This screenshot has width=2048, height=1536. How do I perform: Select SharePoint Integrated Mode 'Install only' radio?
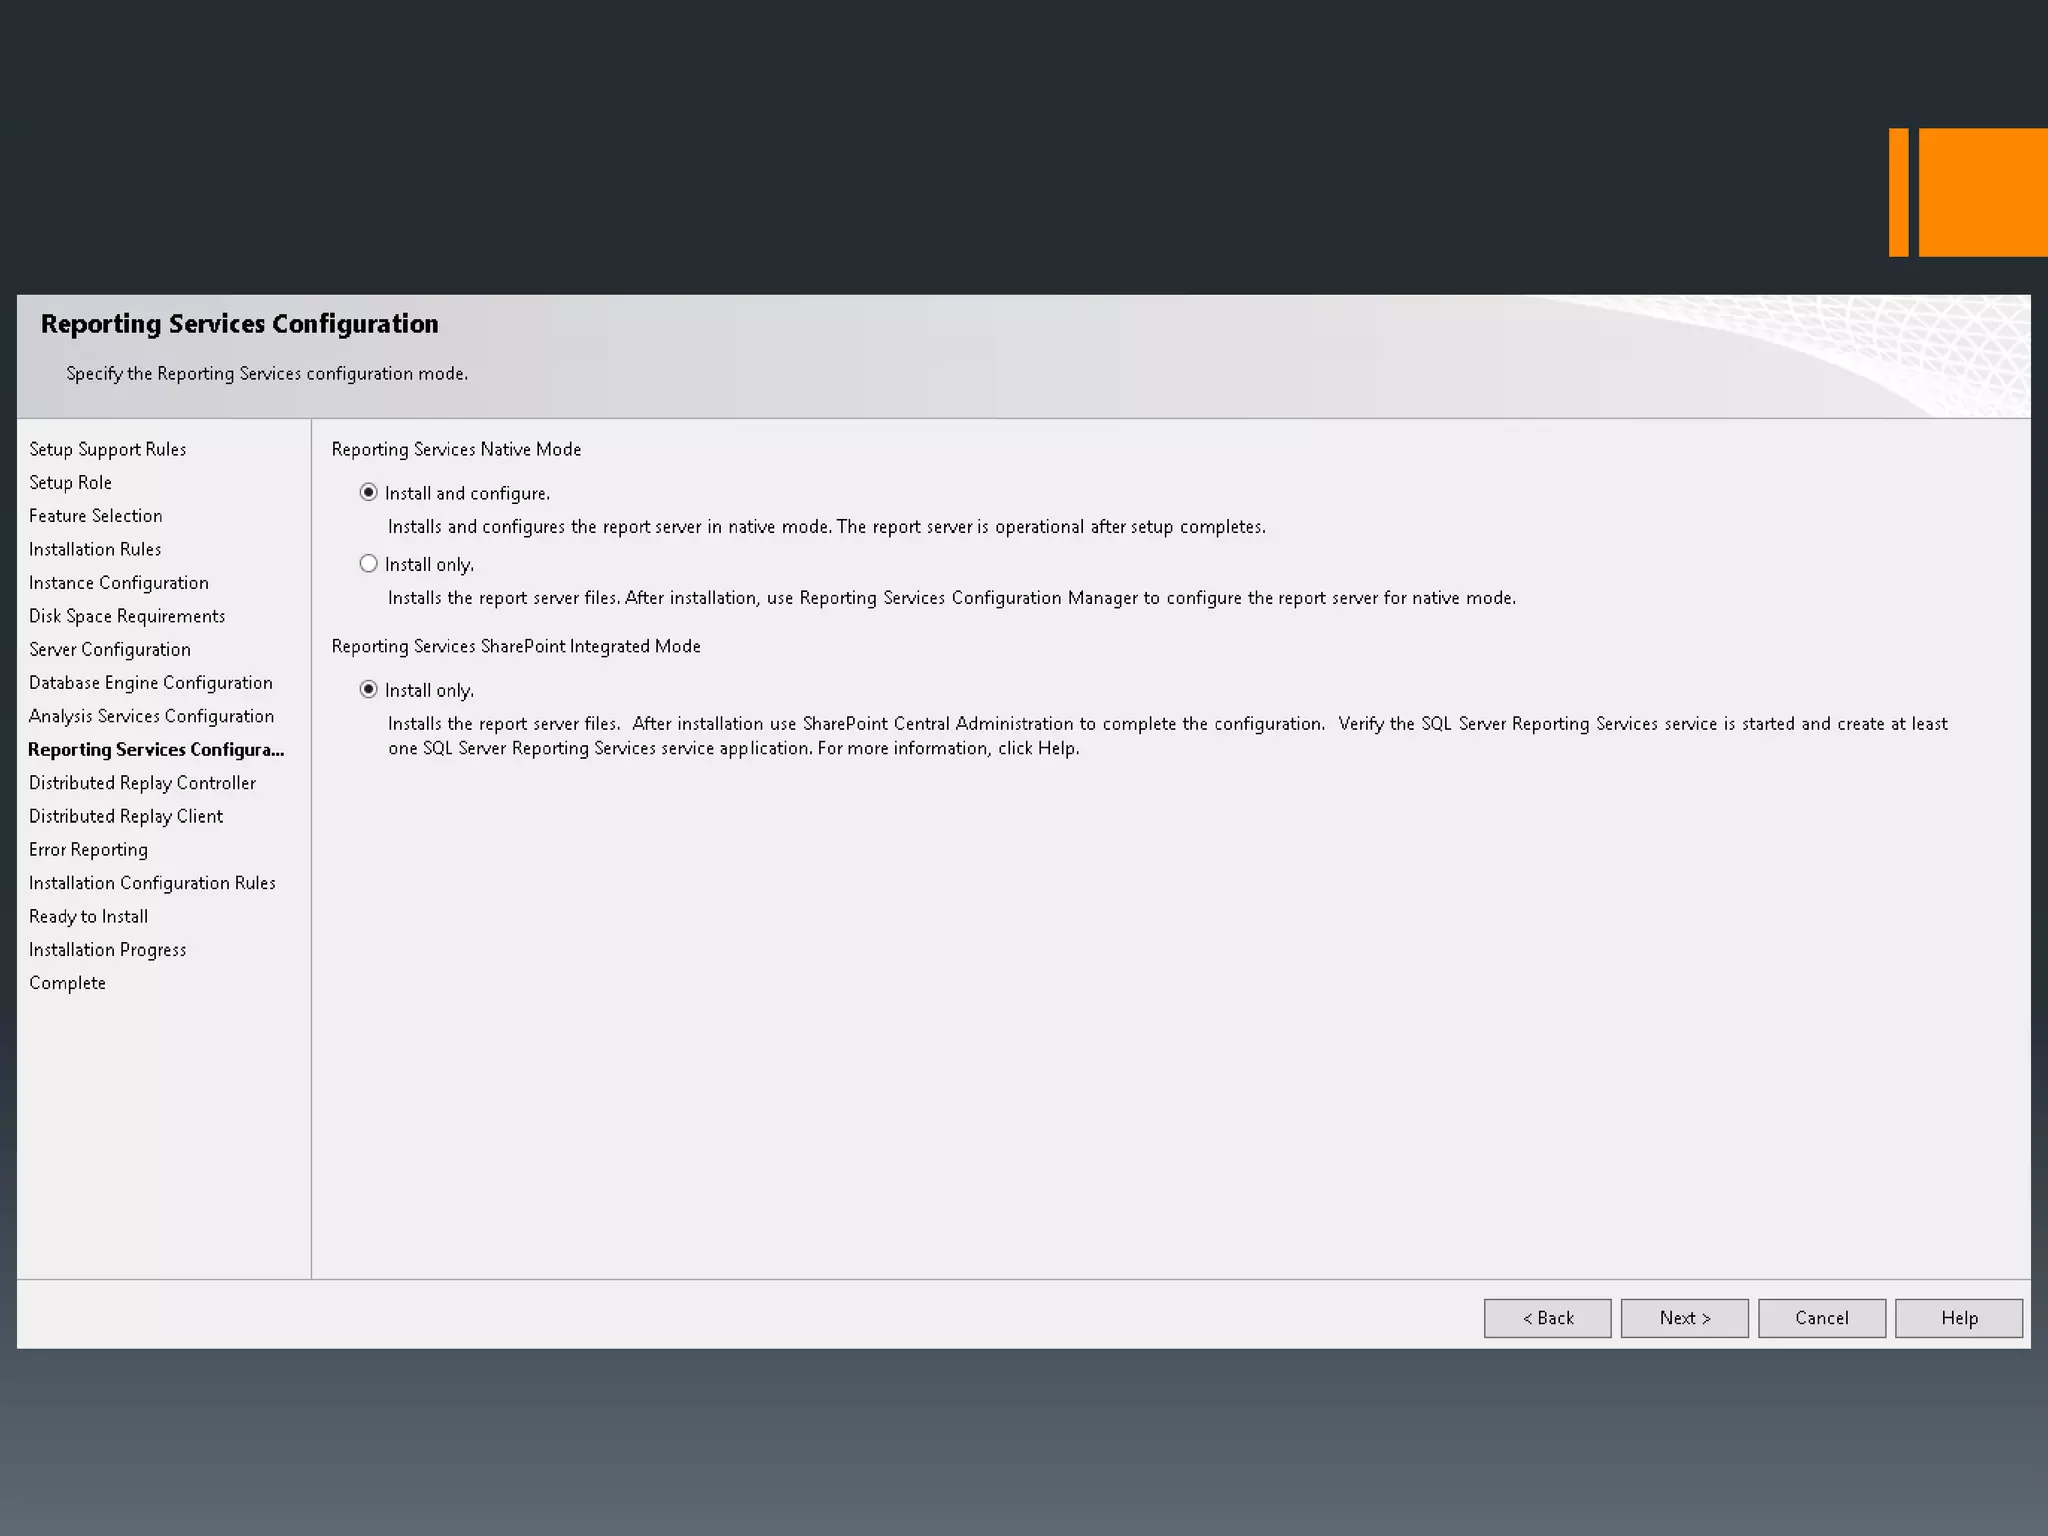tap(368, 689)
